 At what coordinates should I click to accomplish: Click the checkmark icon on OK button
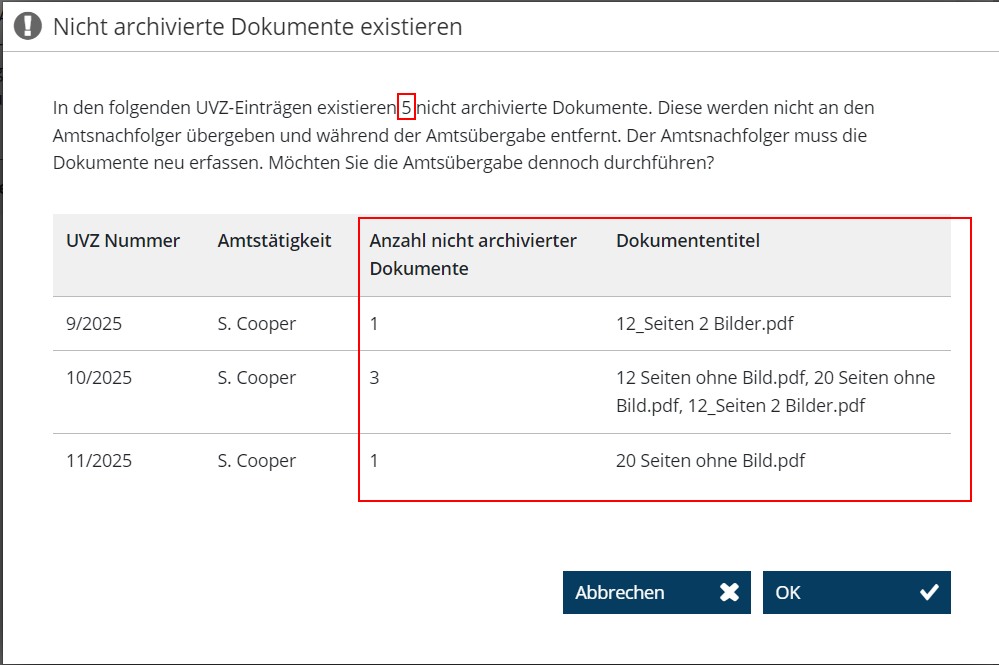point(929,592)
